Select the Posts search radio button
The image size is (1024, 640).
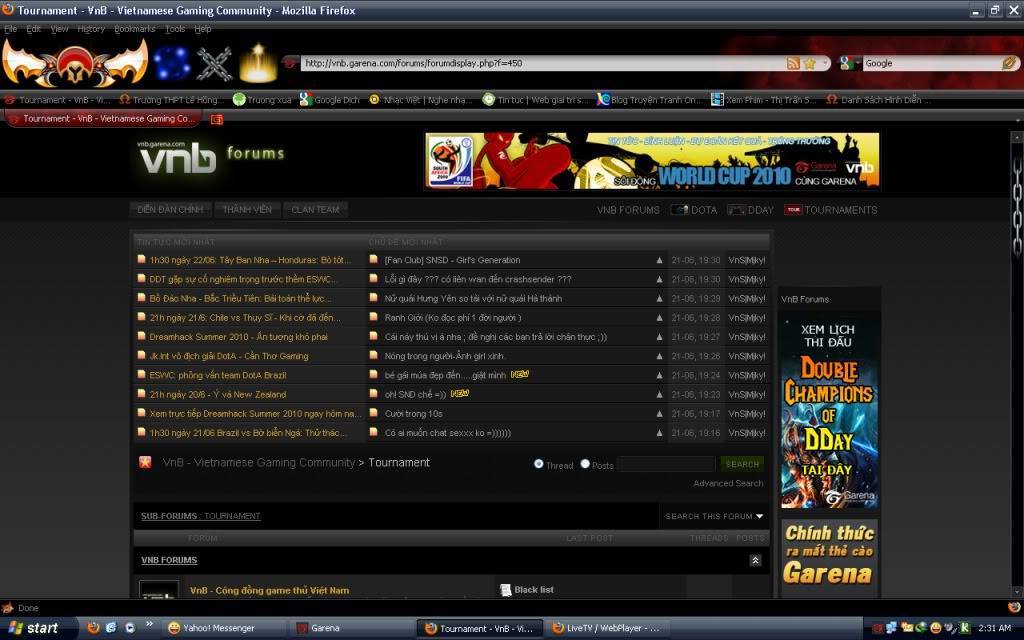(x=585, y=464)
